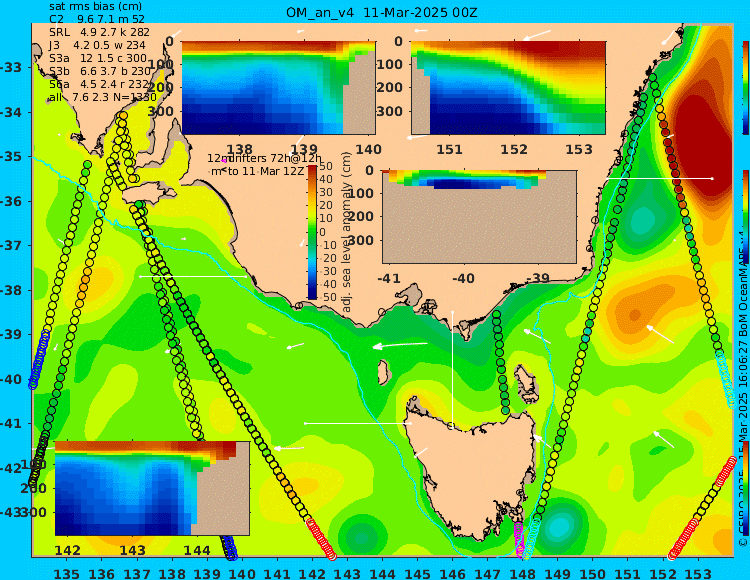The width and height of the screenshot is (750, 580).
Task: Select the S3a 12 1.5 c 300 row
Action: pos(98,58)
